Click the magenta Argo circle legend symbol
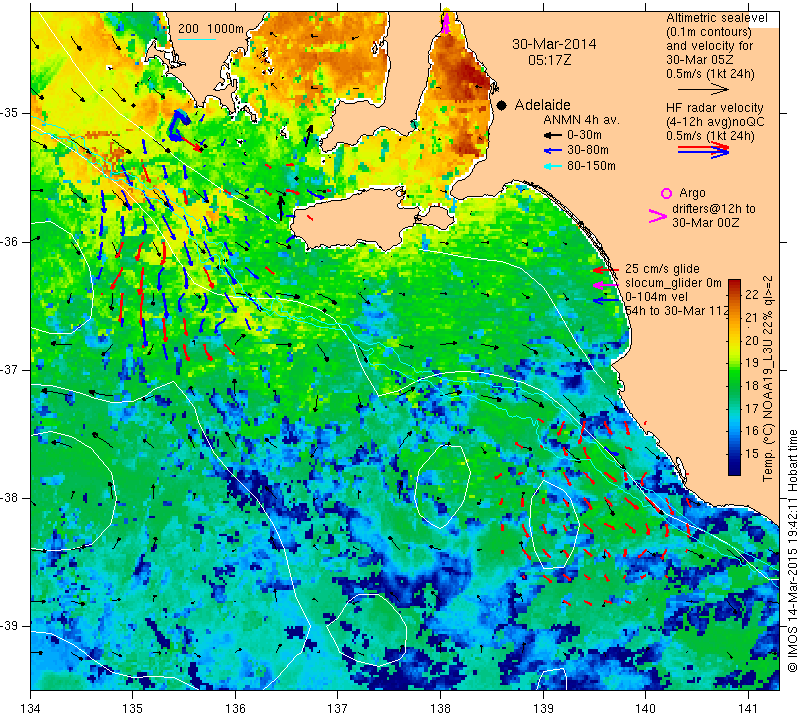 coord(666,193)
